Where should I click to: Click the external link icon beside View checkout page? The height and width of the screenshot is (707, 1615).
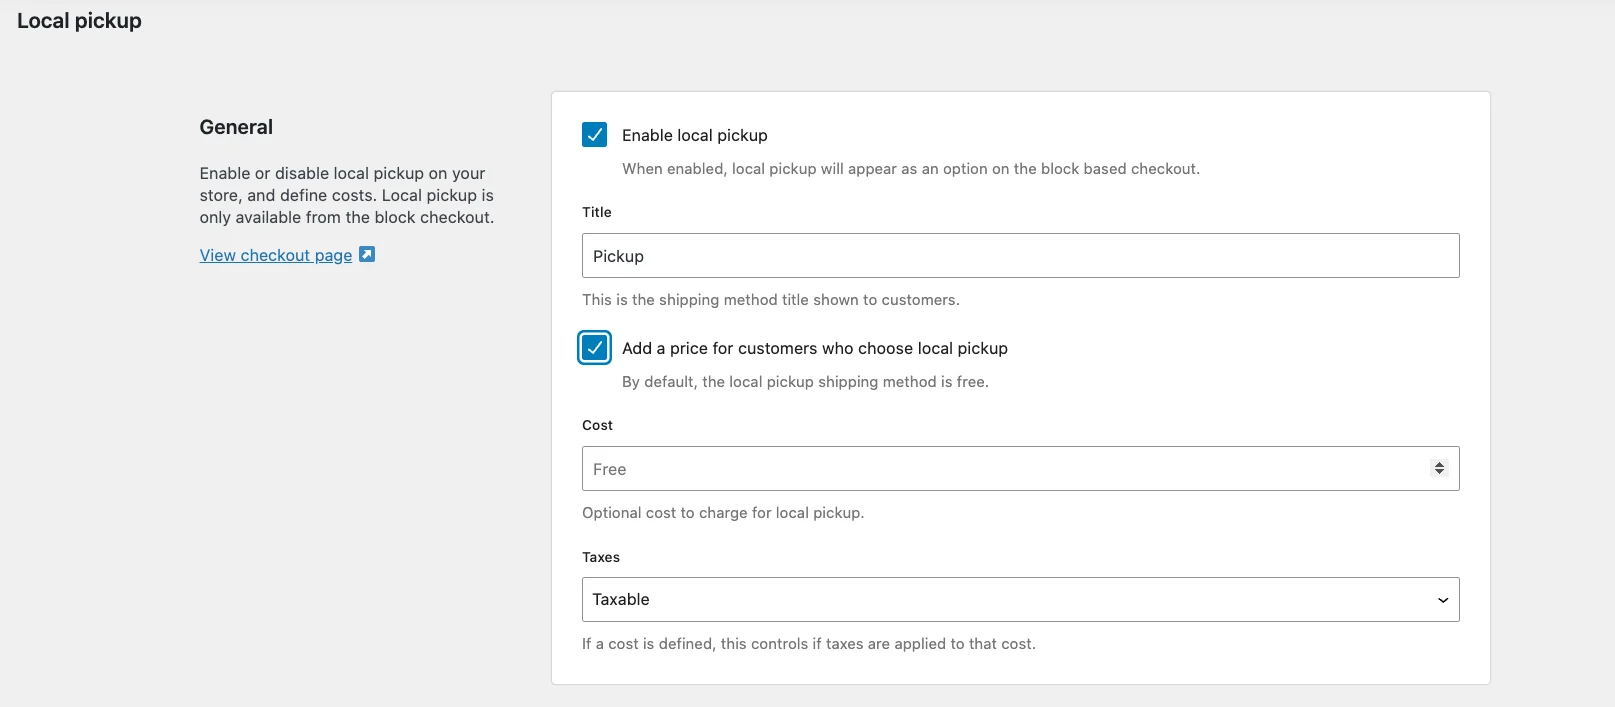coord(367,255)
